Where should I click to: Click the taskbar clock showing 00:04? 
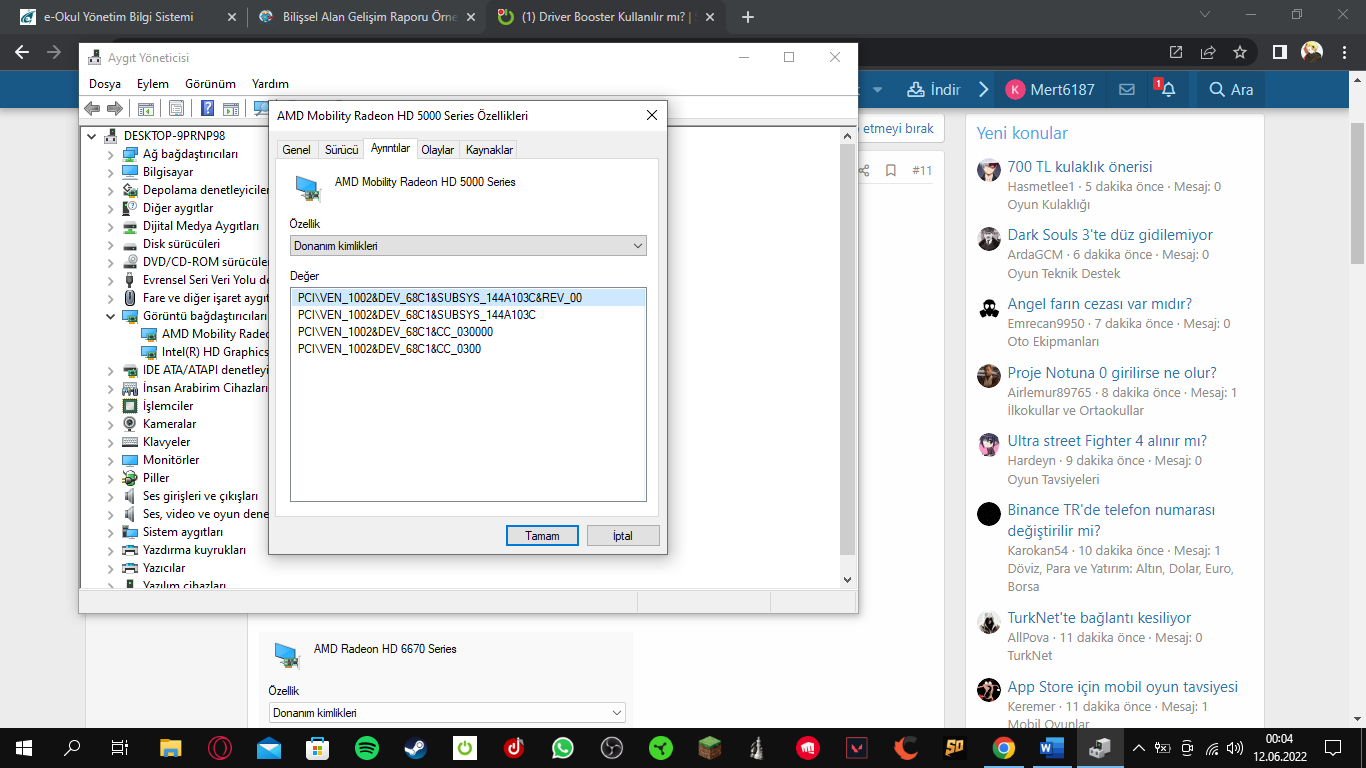coord(1280,748)
